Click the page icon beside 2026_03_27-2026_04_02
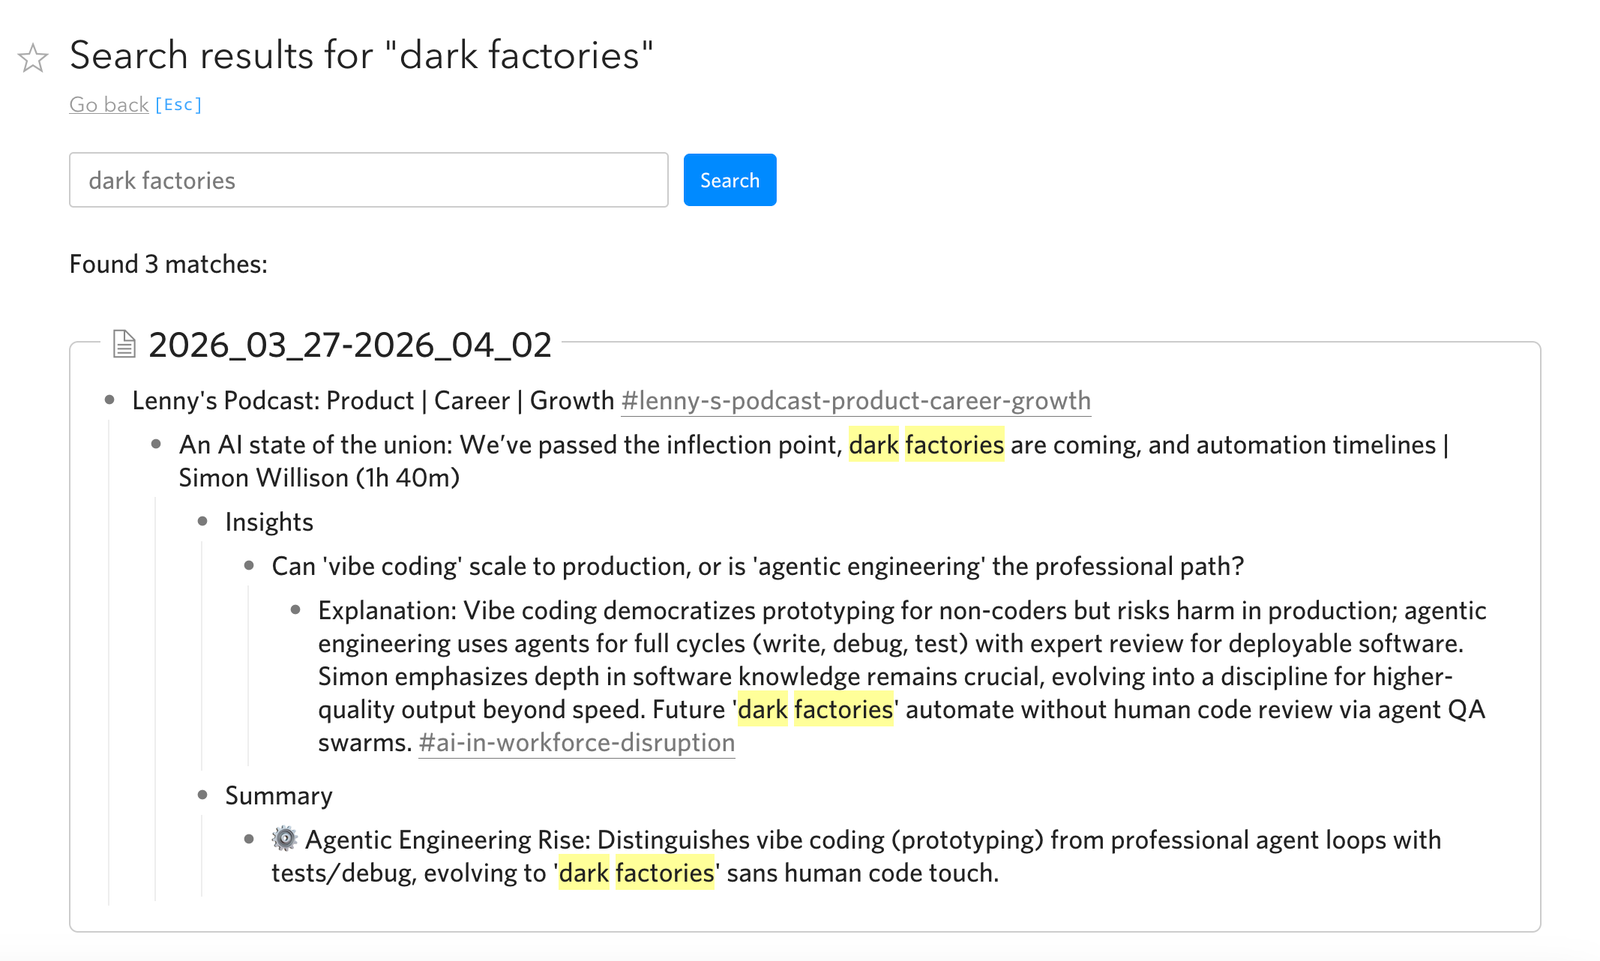The width and height of the screenshot is (1600, 961). pos(124,344)
